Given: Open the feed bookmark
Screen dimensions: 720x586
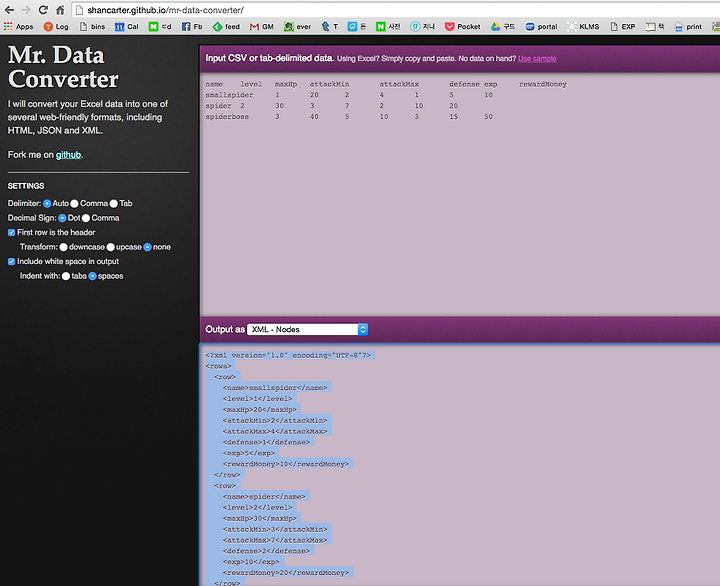Looking at the screenshot, I should 226,27.
